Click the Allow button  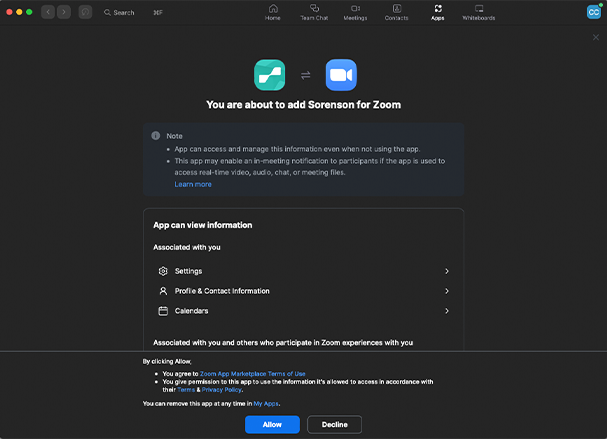(272, 424)
